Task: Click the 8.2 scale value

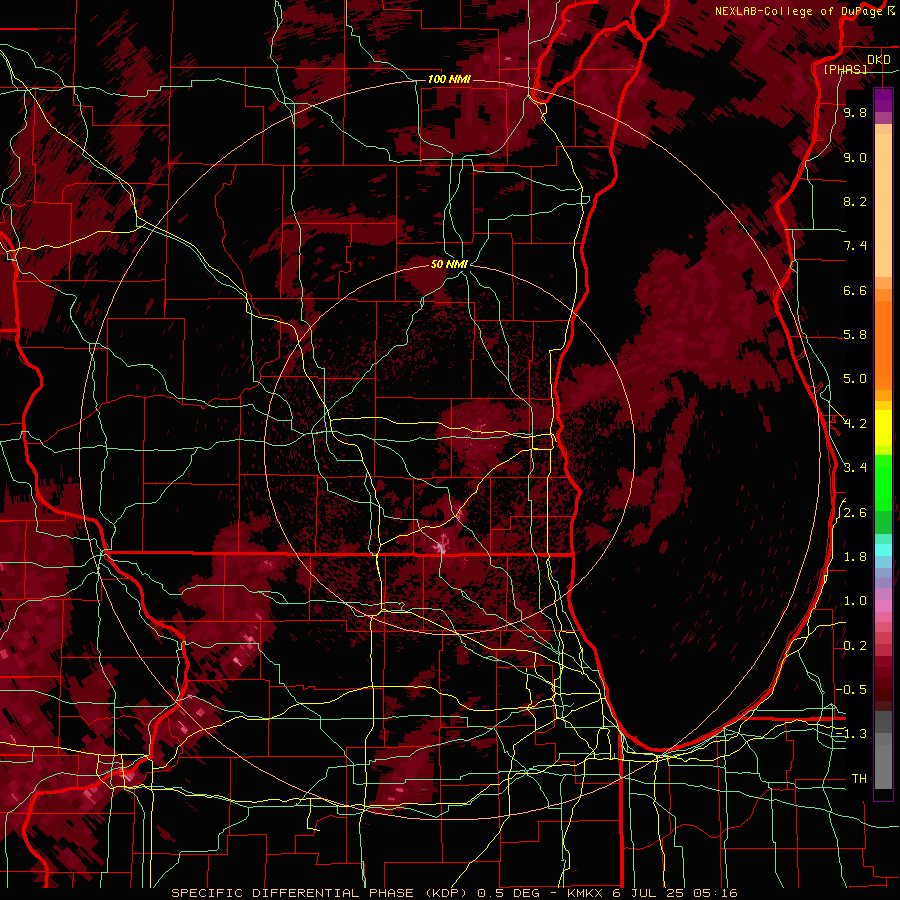Action: (x=855, y=201)
